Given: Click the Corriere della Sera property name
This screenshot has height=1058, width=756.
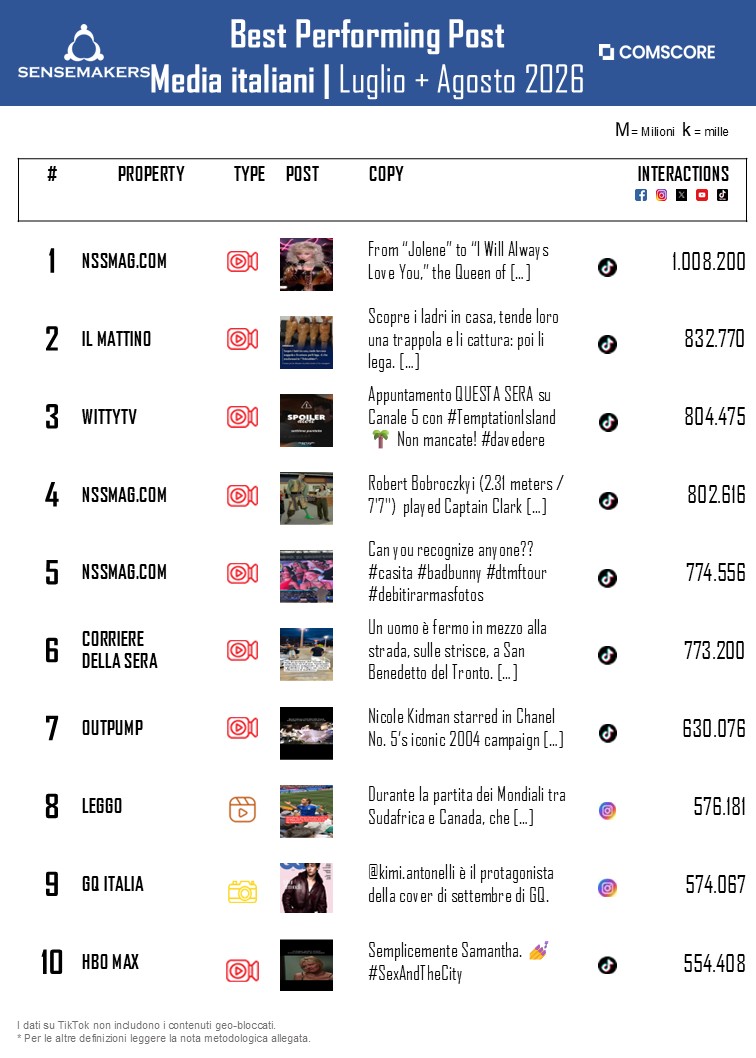Looking at the screenshot, I should pos(119,650).
